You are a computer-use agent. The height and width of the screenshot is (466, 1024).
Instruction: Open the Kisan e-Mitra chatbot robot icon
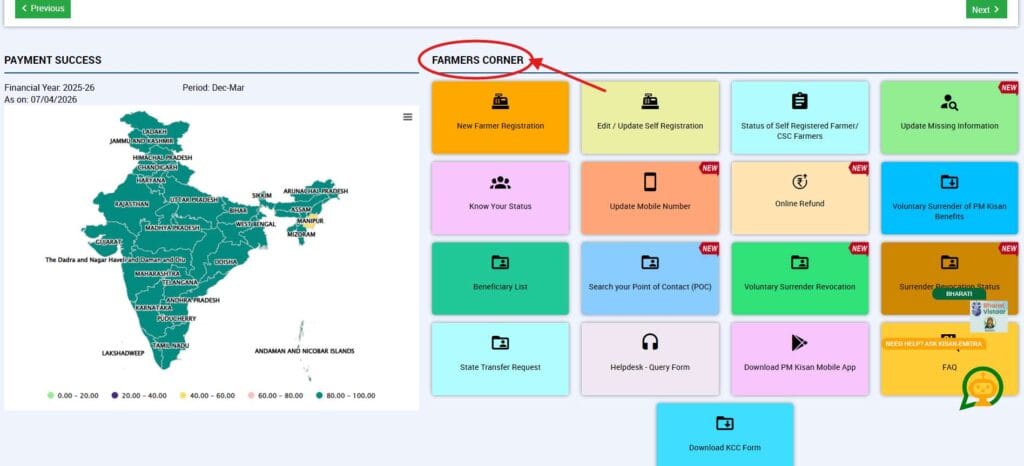(x=982, y=388)
